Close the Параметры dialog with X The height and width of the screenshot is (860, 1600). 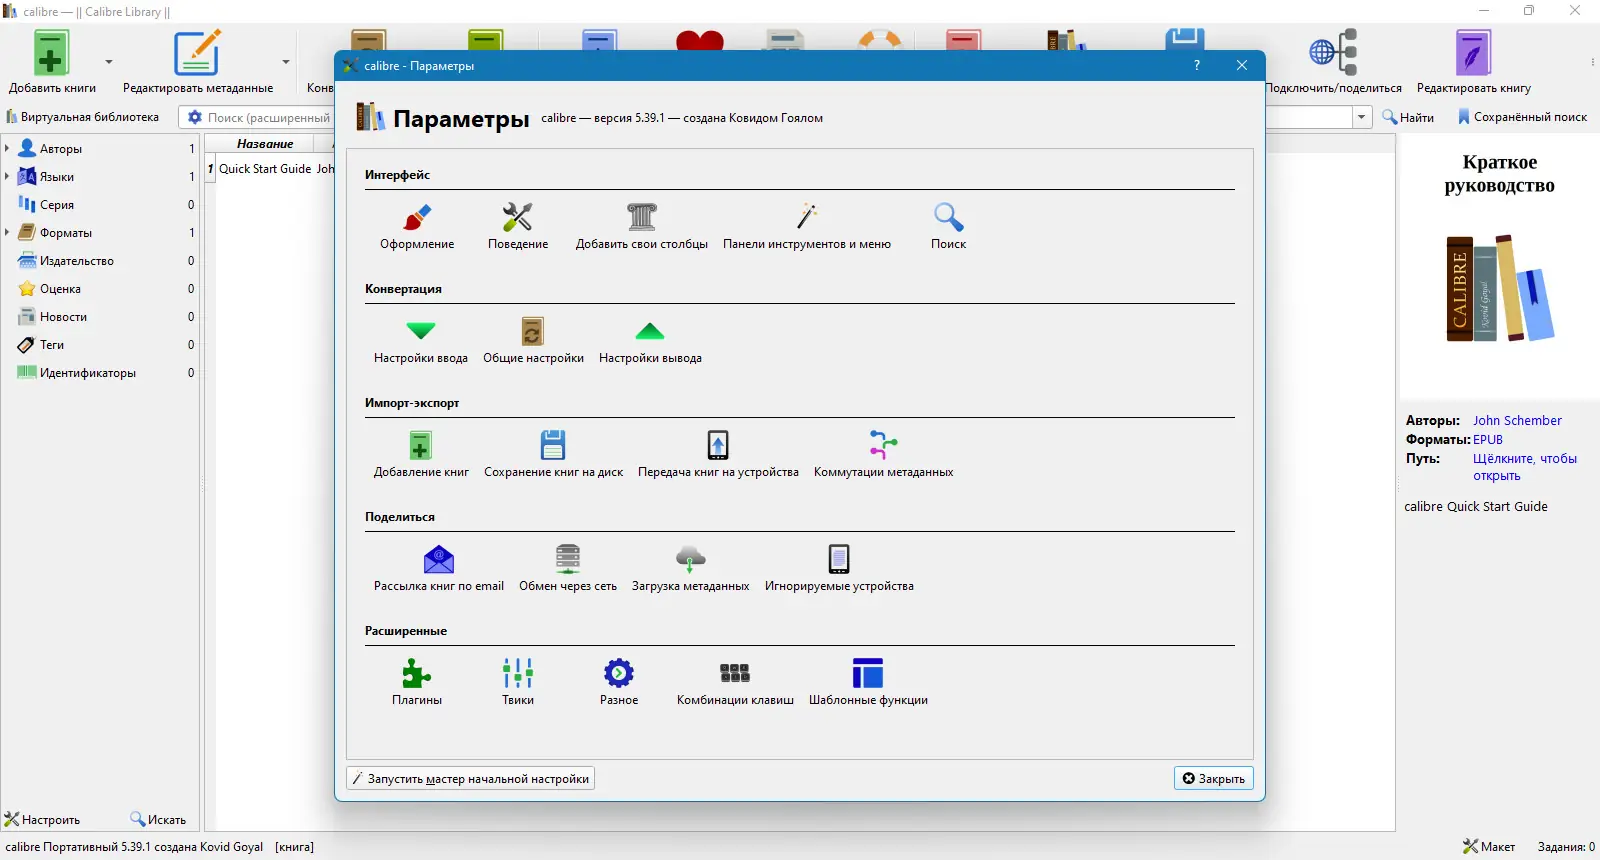pos(1242,65)
